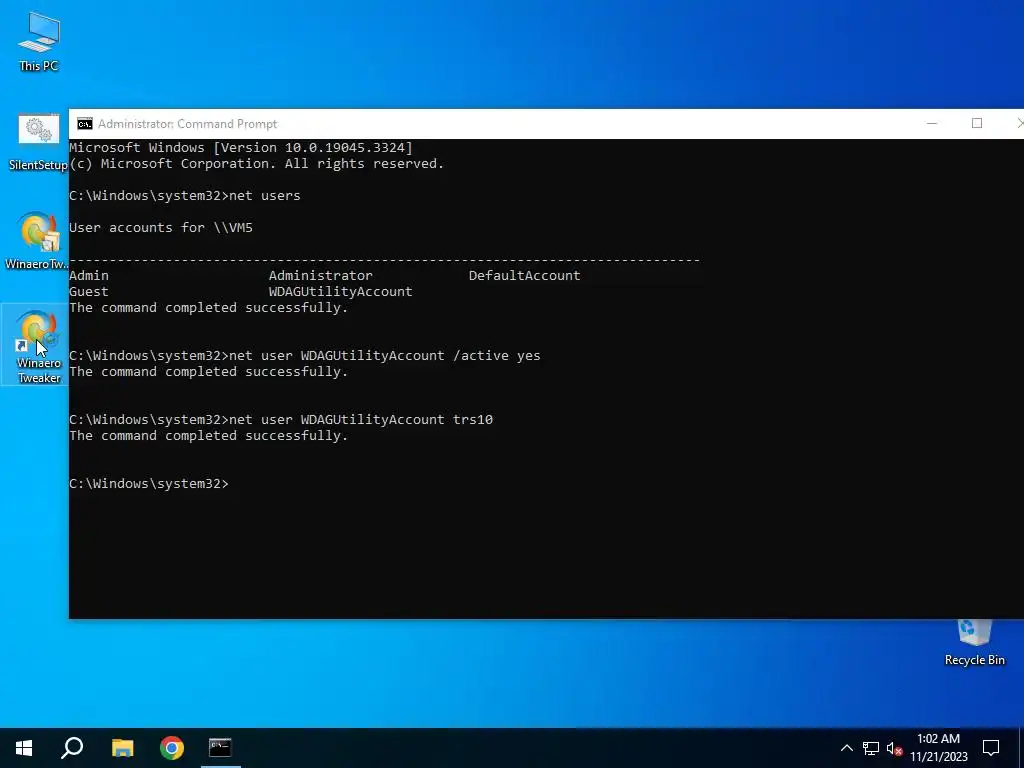Open the Windows Start menu
The height and width of the screenshot is (768, 1024).
pos(24,748)
